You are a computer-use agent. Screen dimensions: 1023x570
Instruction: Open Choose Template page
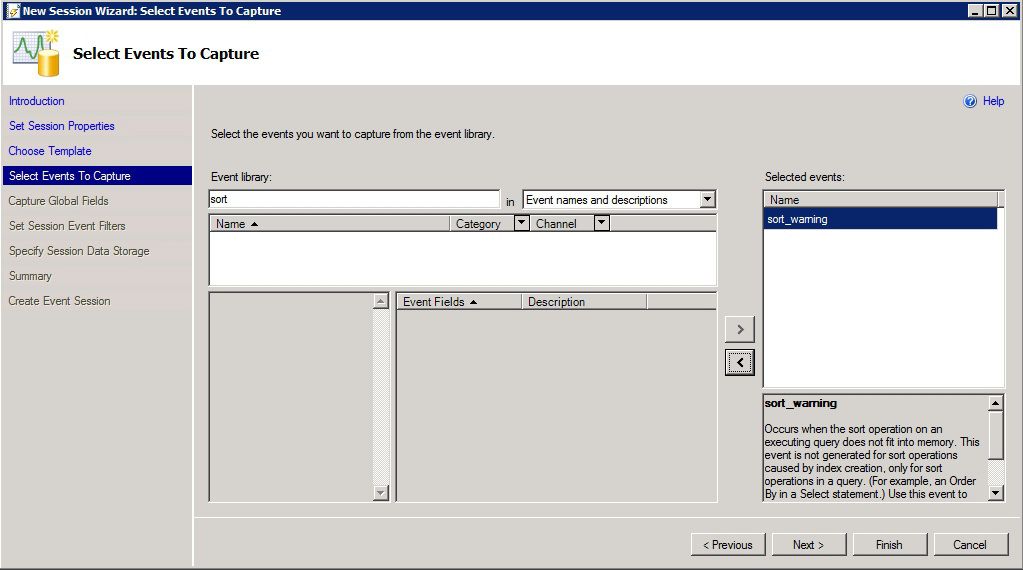click(x=50, y=151)
